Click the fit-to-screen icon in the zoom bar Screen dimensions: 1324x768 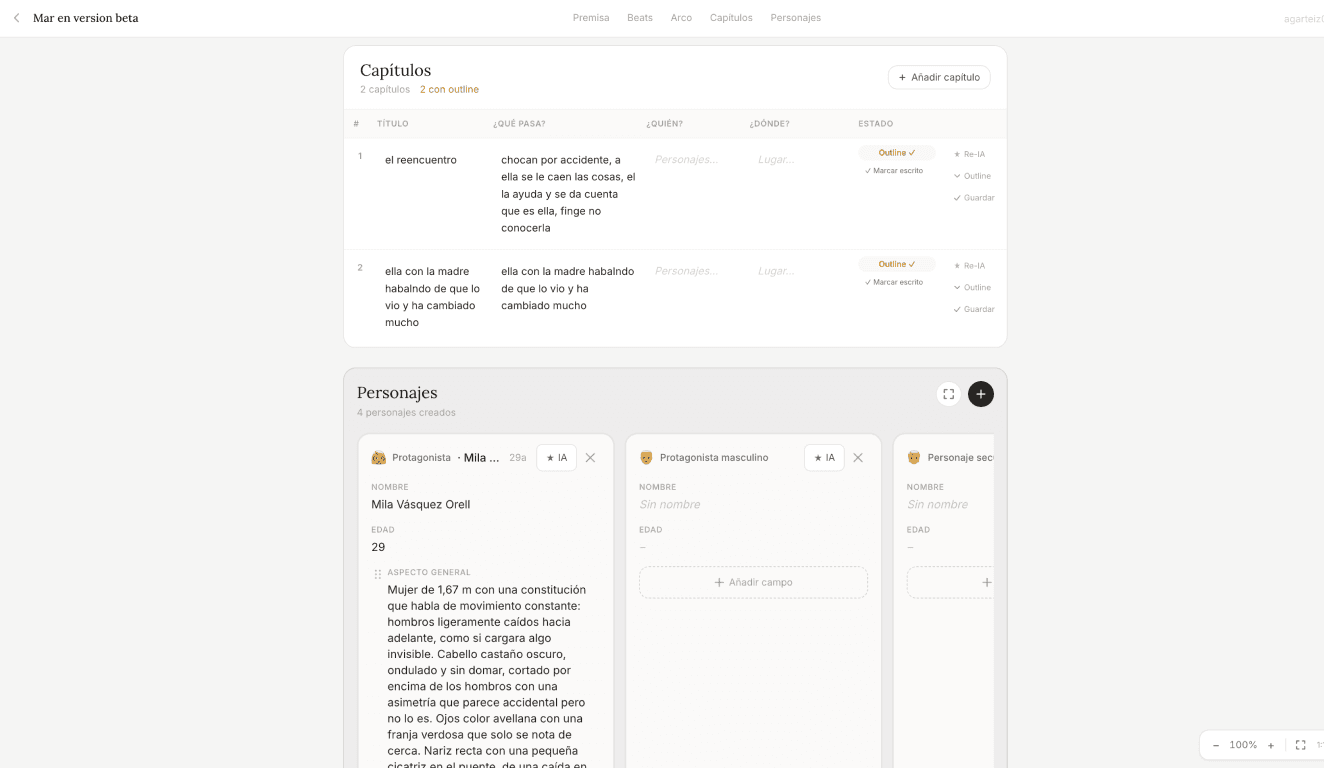click(x=1301, y=745)
